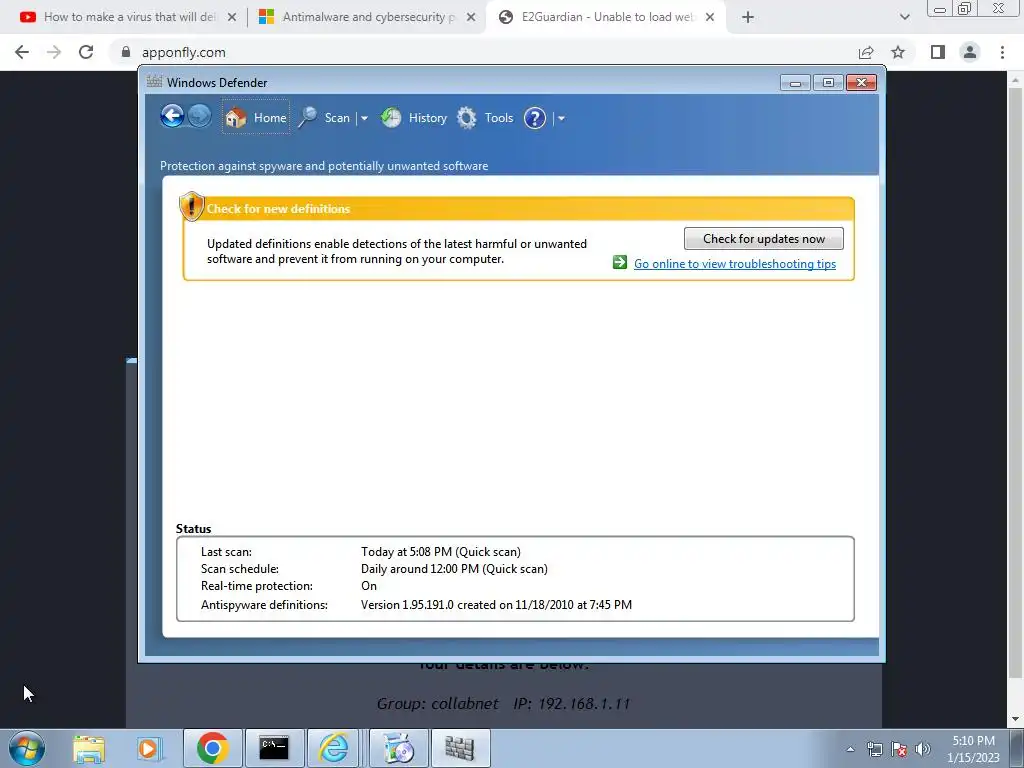The width and height of the screenshot is (1024, 768).
Task: Close the Antimalware tab
Action: click(471, 17)
